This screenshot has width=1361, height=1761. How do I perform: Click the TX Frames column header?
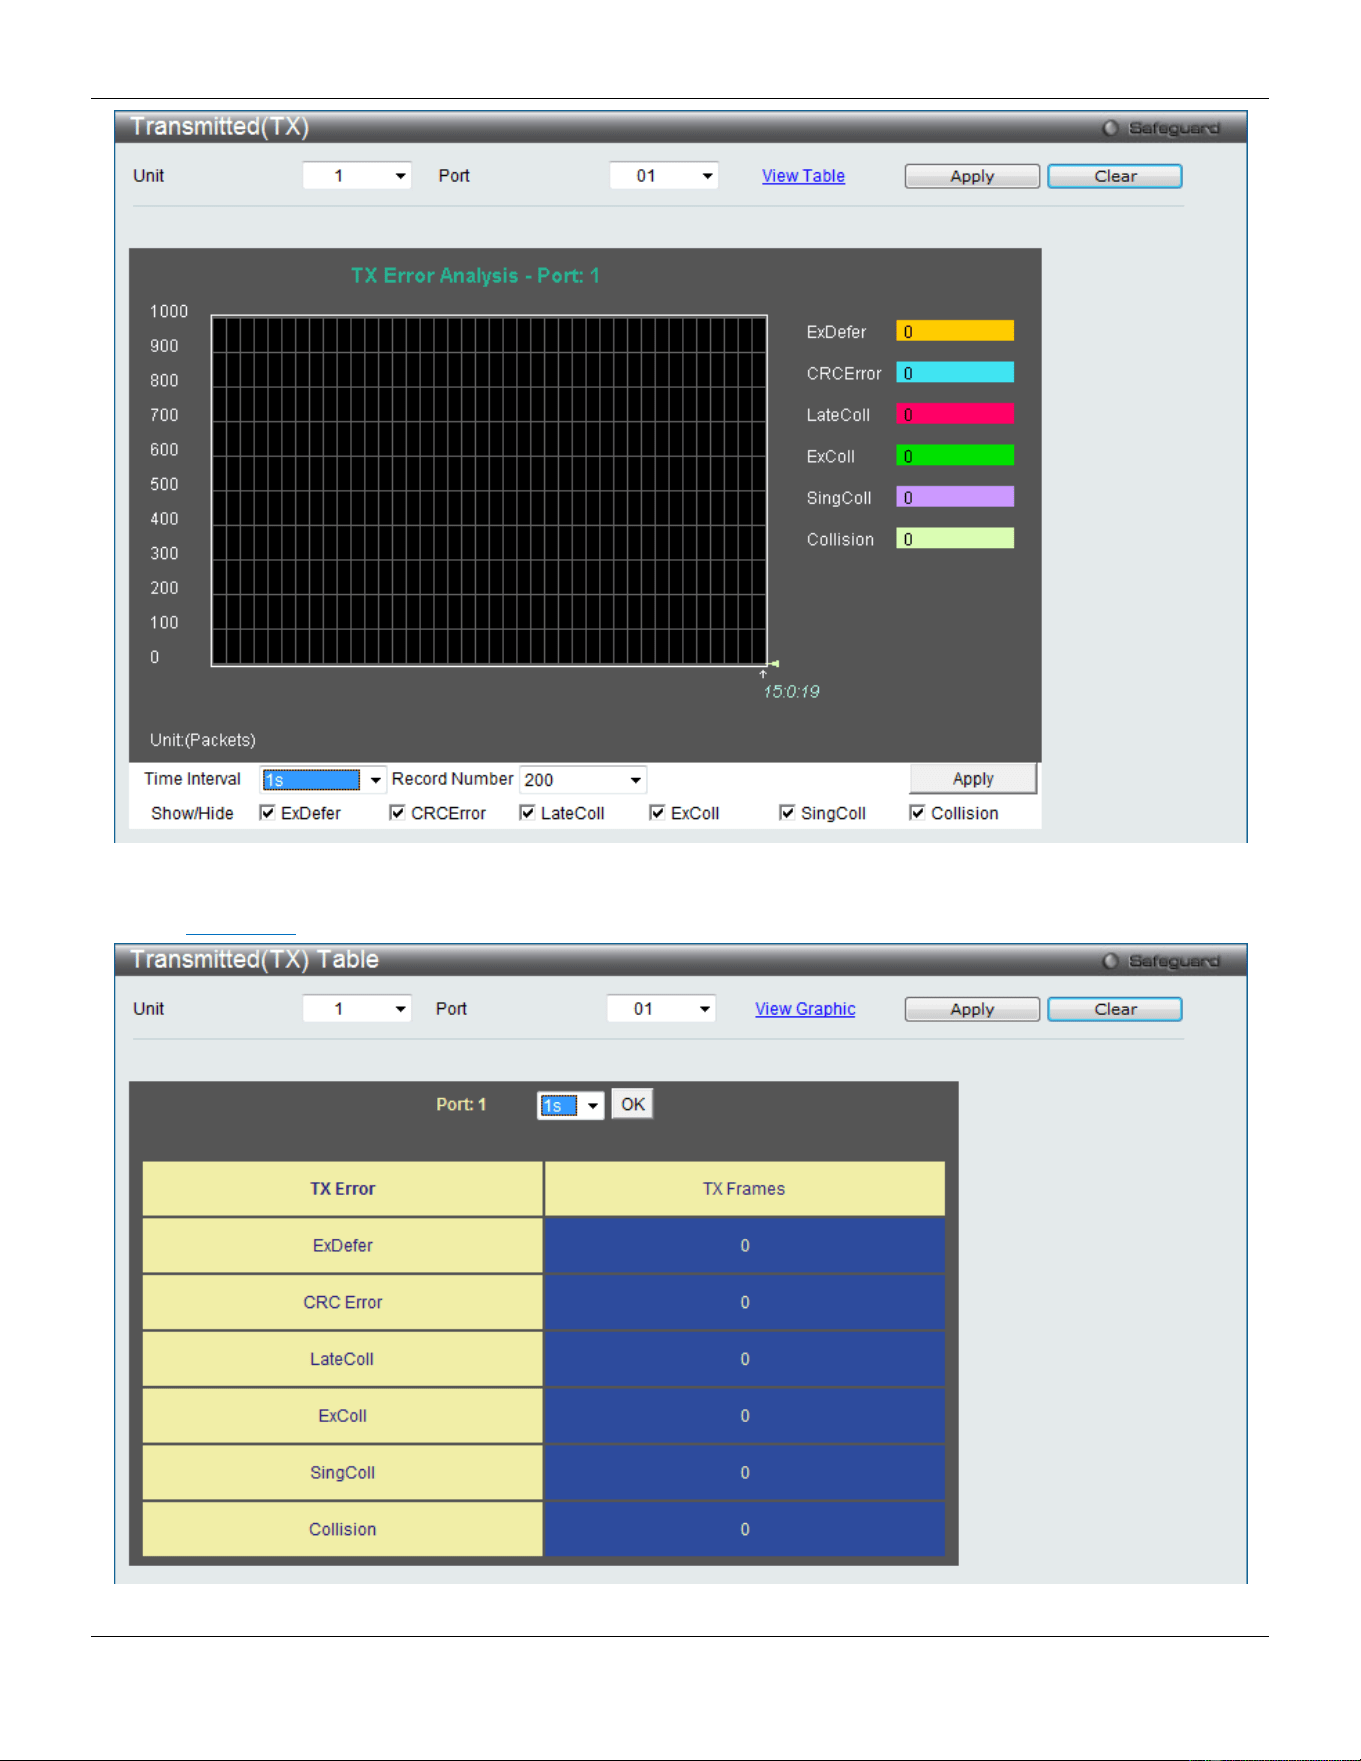tap(744, 1189)
